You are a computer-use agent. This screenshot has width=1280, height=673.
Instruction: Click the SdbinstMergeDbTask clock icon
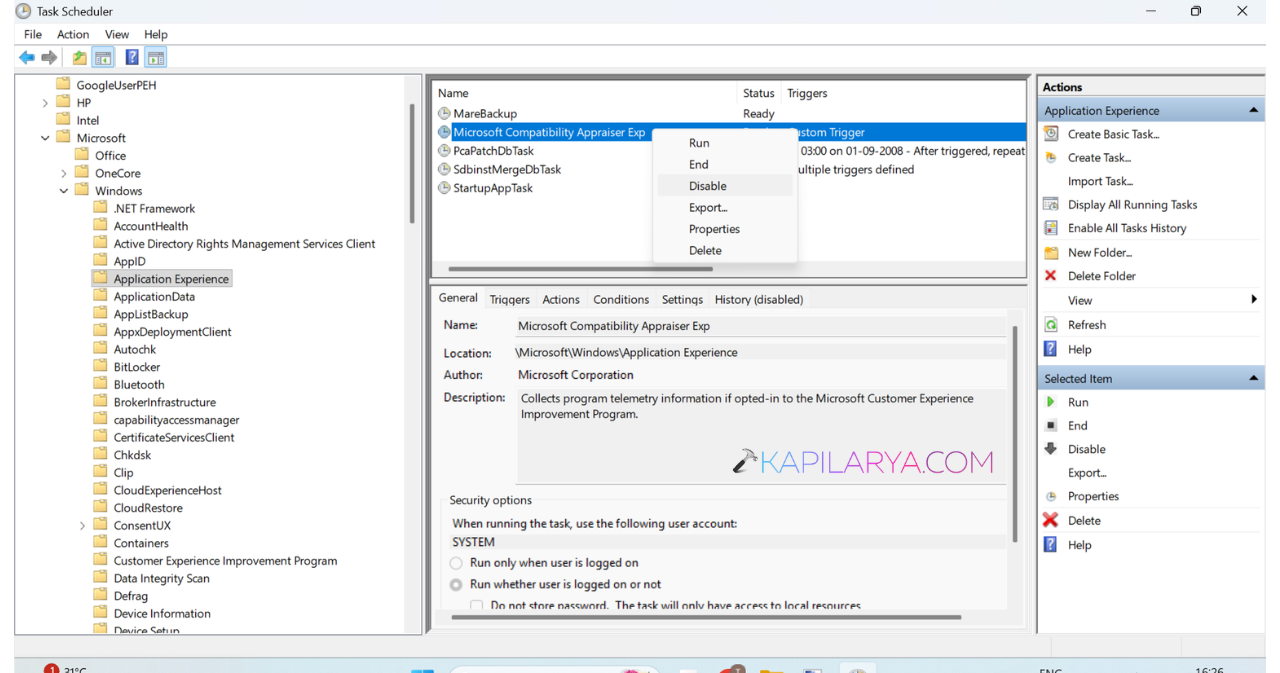[x=444, y=170]
